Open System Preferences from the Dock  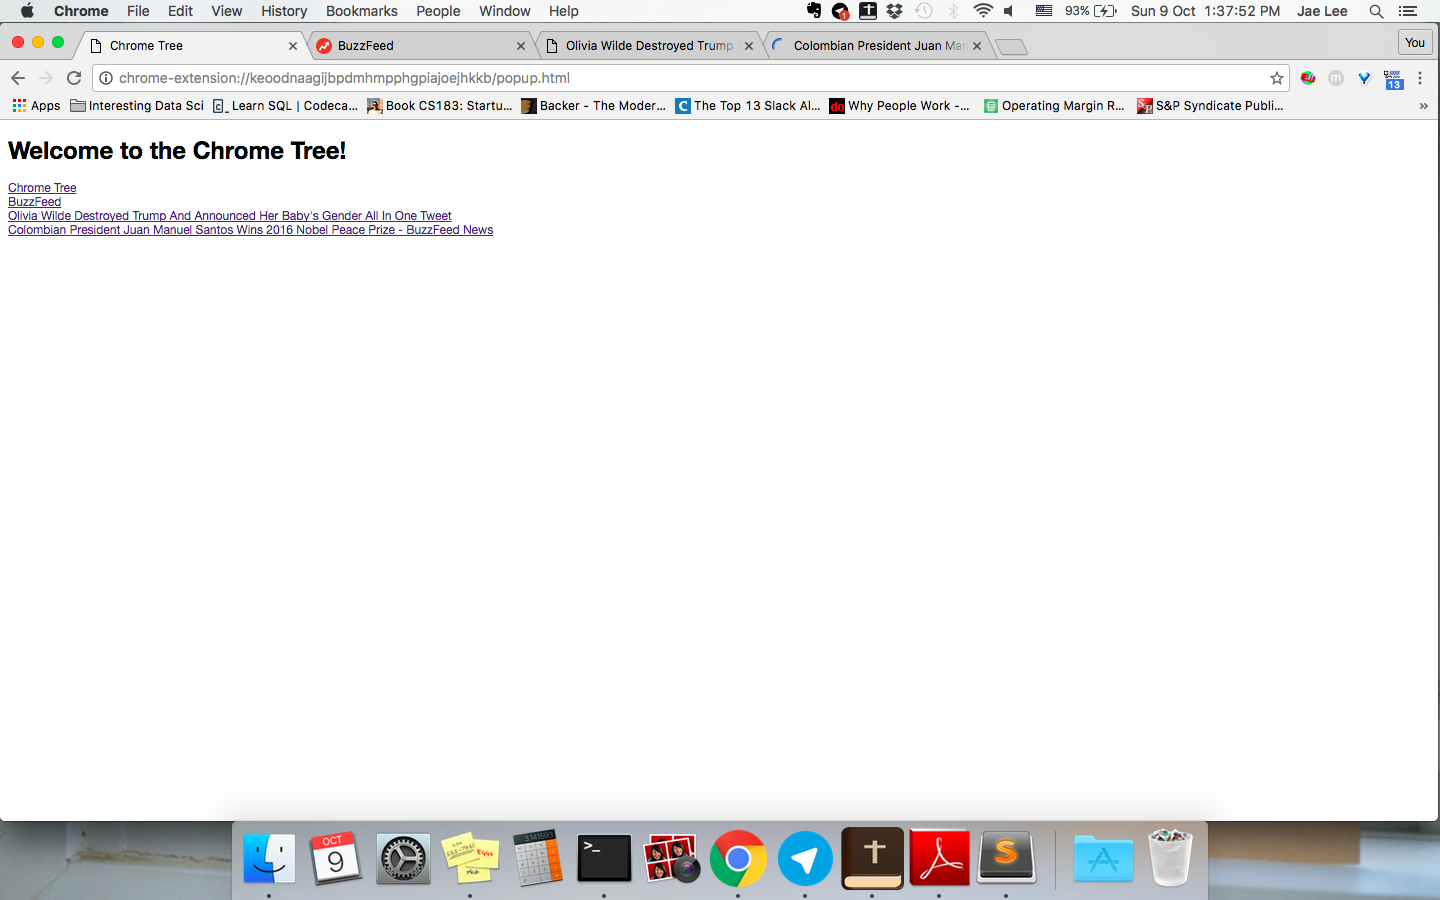tap(403, 858)
